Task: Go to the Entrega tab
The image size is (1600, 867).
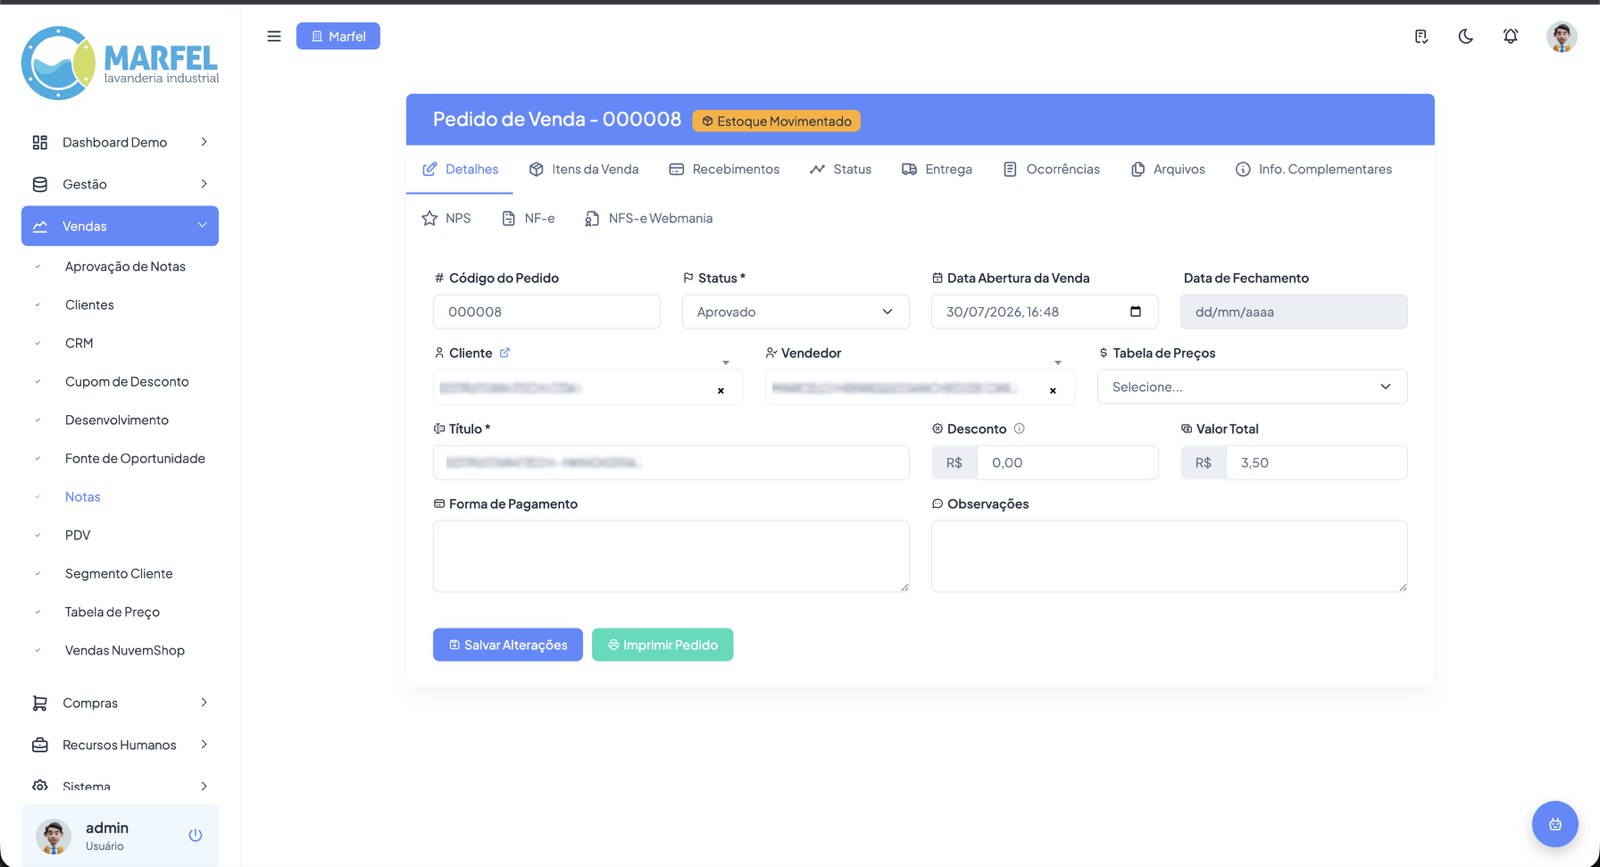Action: pos(937,169)
